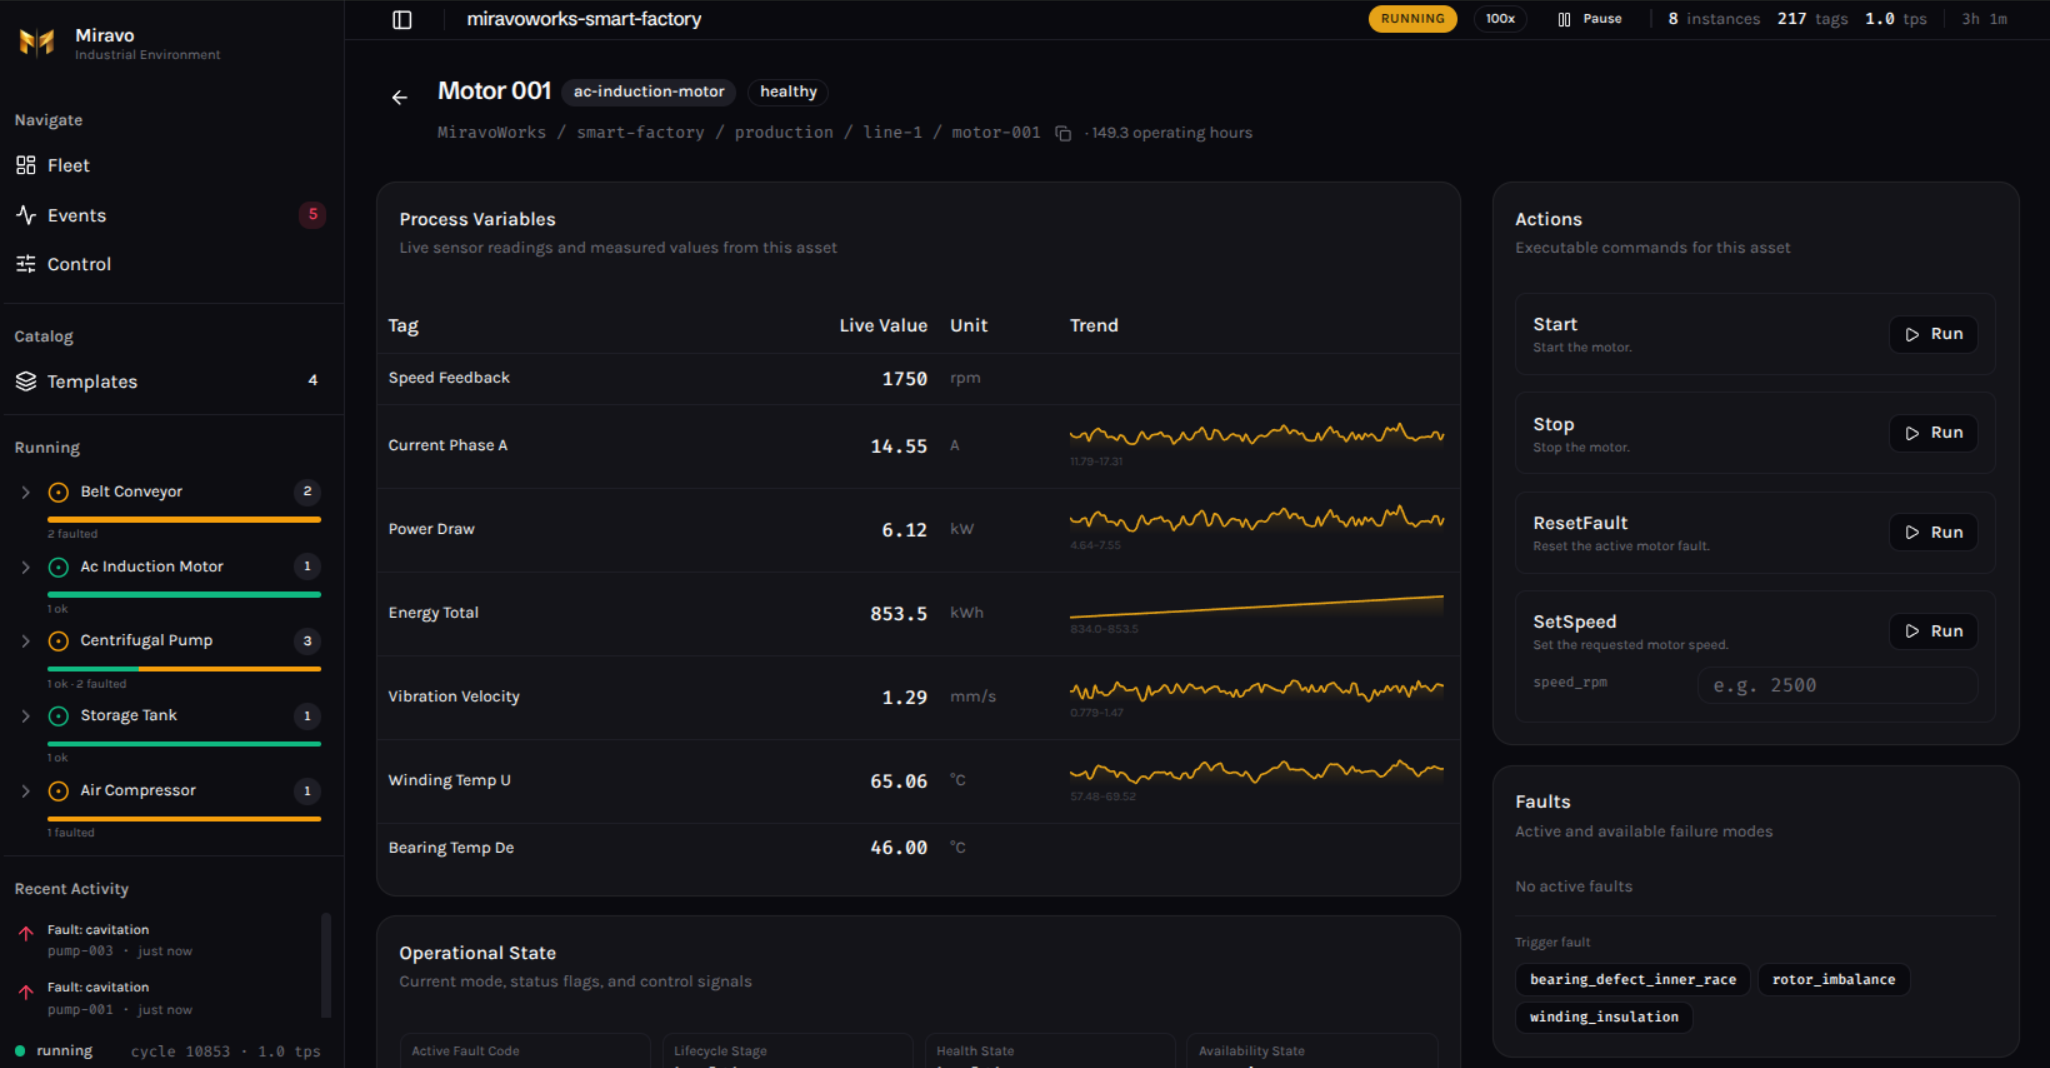This screenshot has height=1068, width=2050.
Task: Open the Templates catalog
Action: (92, 381)
